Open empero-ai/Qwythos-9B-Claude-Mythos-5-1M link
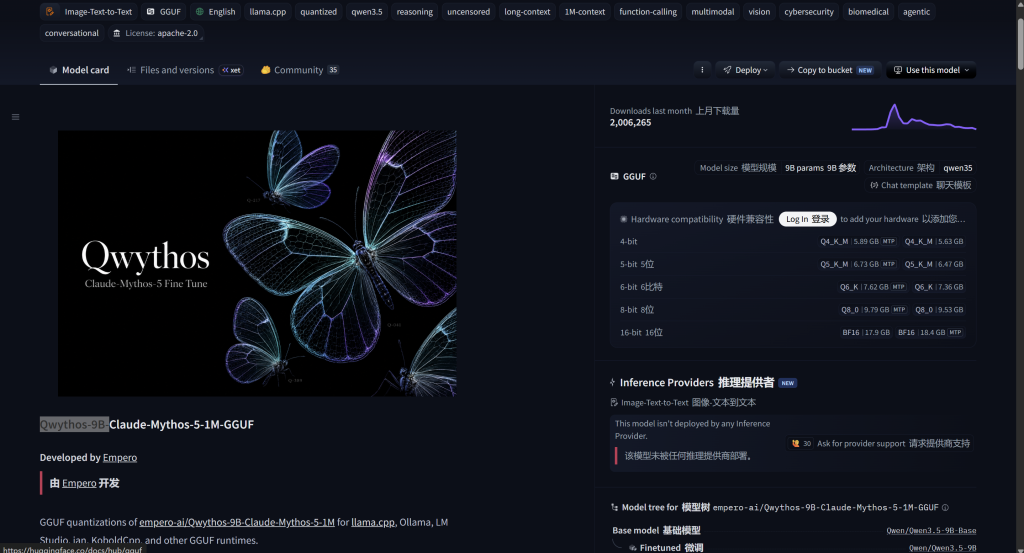Image resolution: width=1024 pixels, height=553 pixels. coord(236,522)
